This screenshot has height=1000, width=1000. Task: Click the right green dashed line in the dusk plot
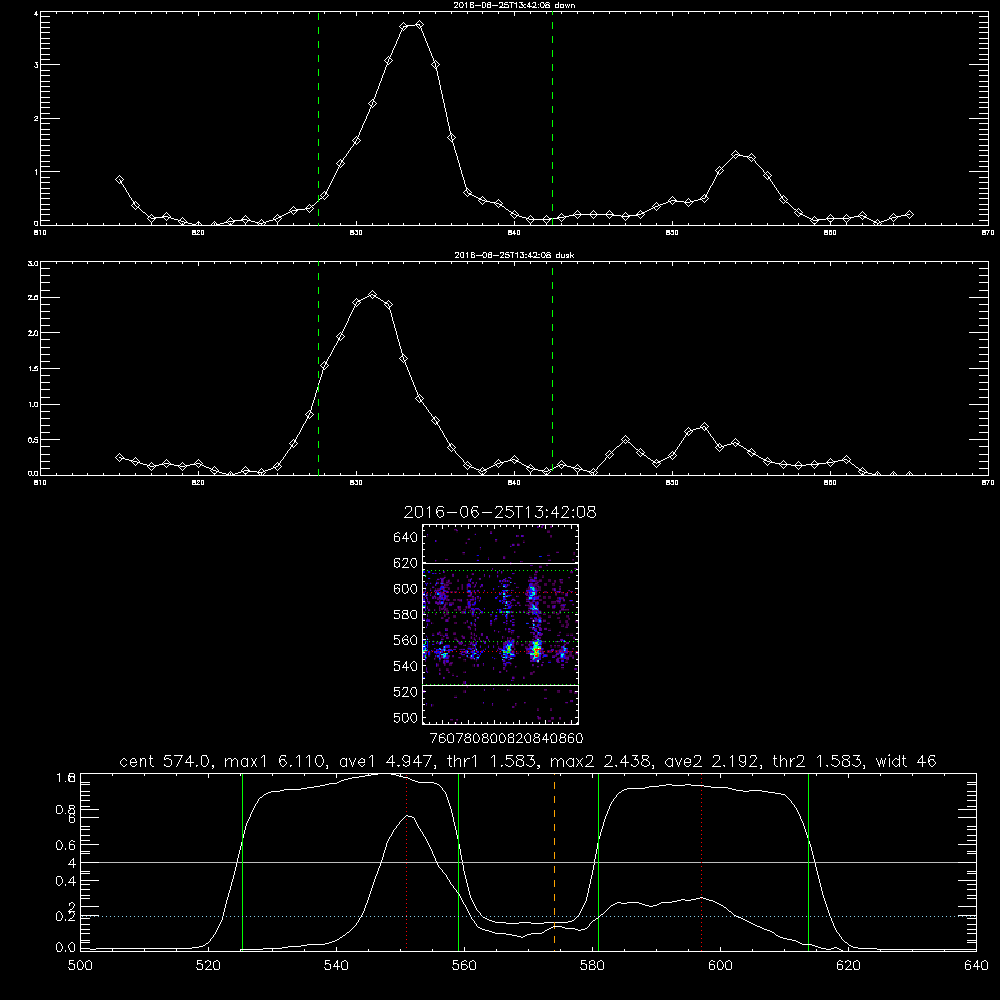(552, 368)
